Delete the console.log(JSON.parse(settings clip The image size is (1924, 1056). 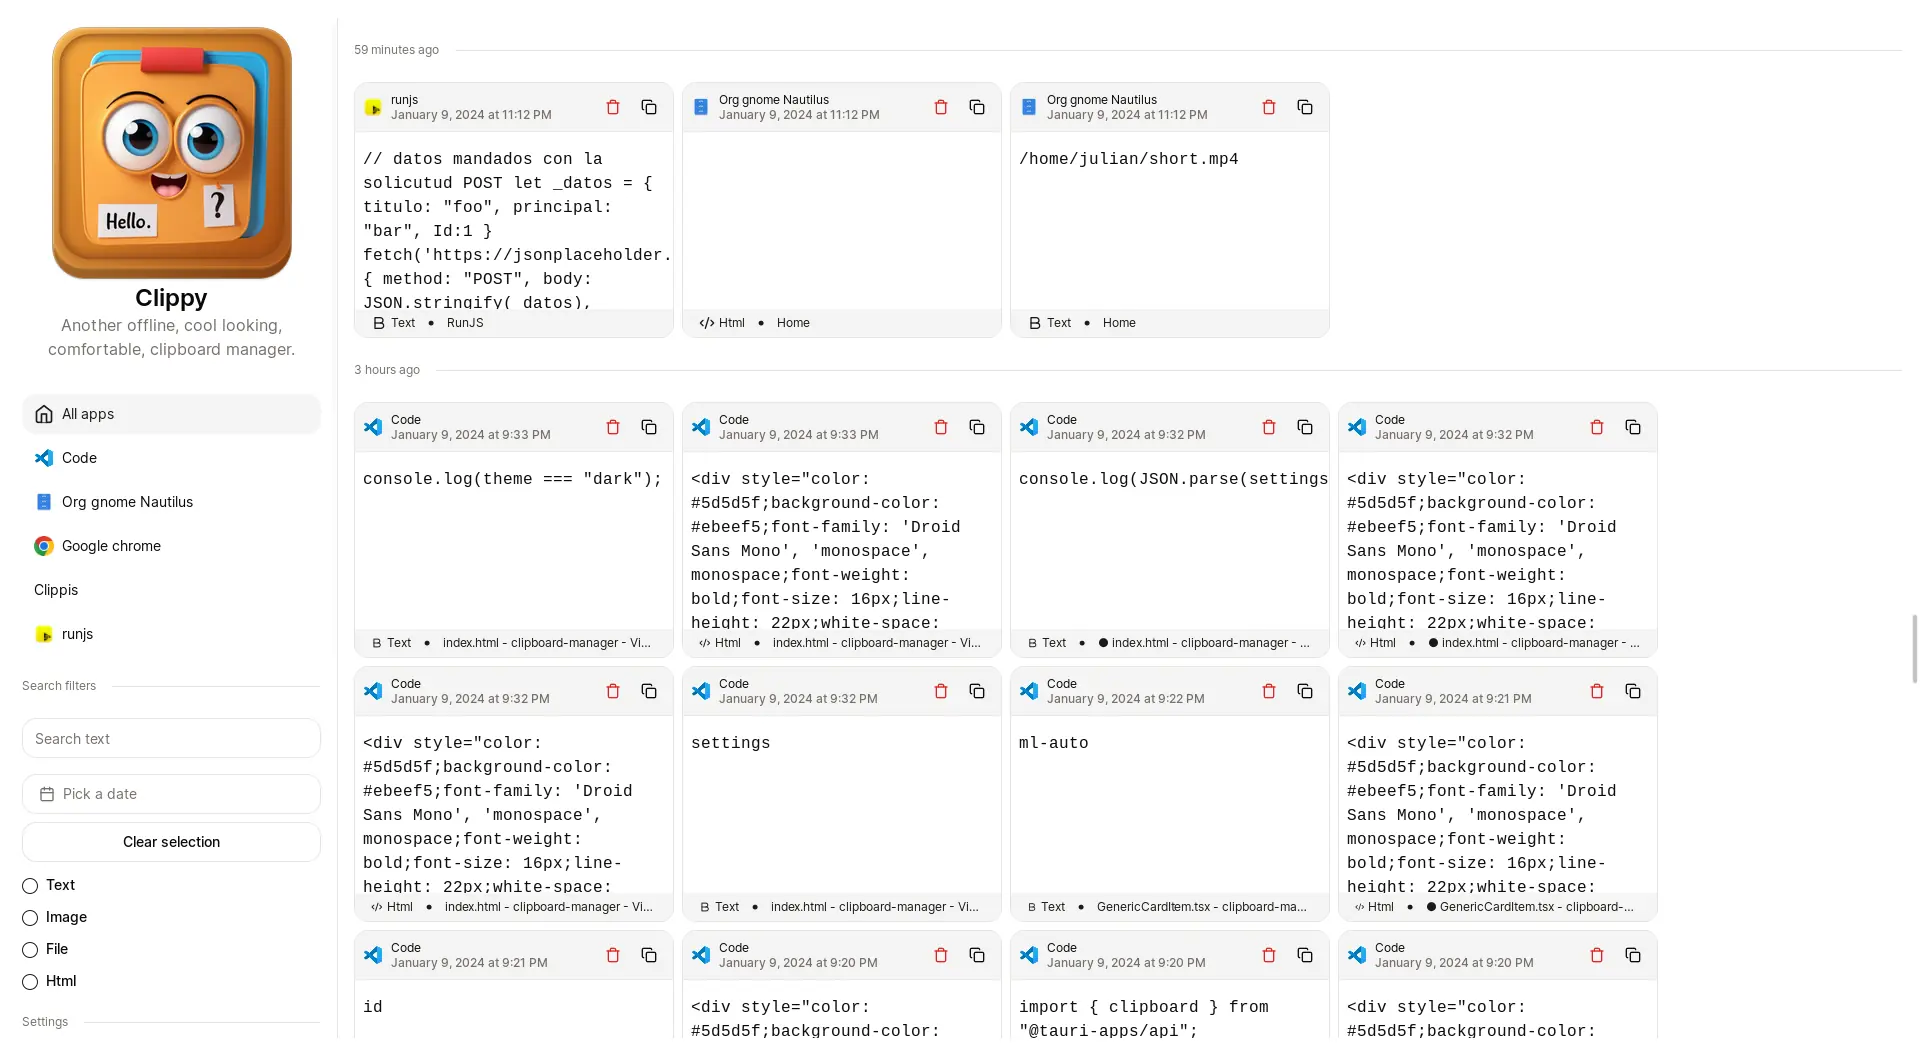tap(1269, 427)
